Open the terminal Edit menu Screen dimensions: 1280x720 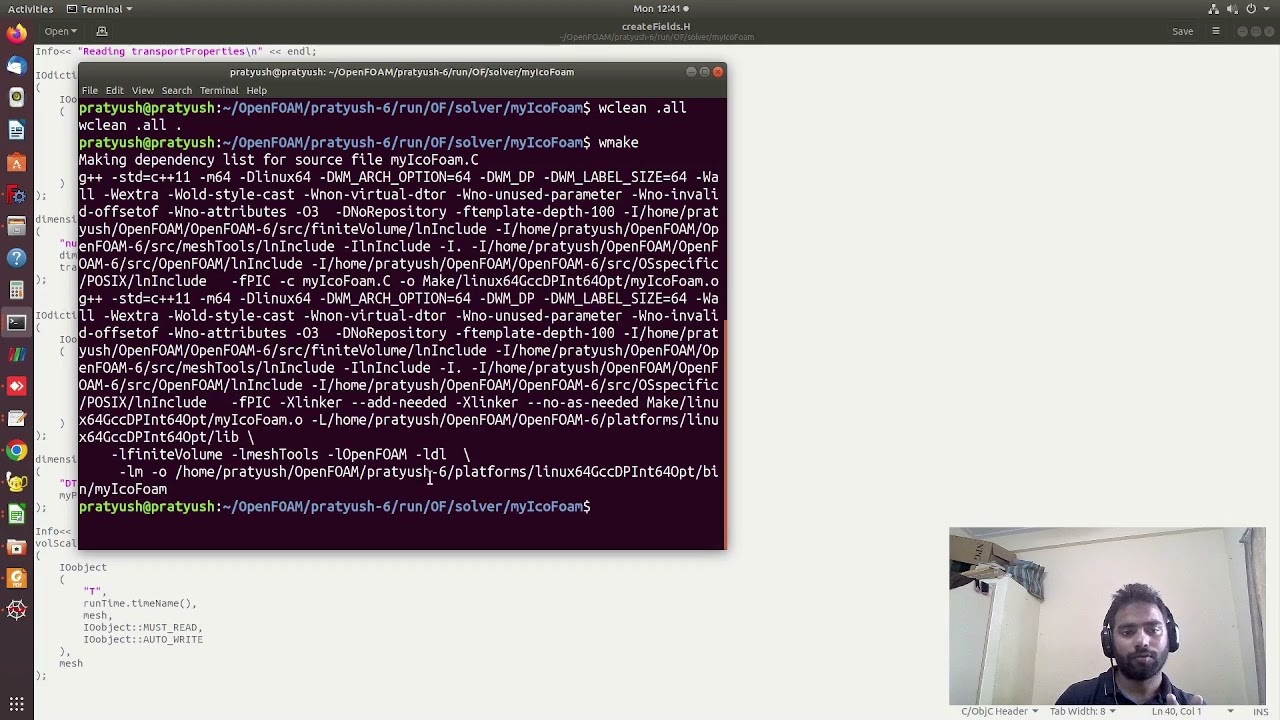click(x=115, y=90)
